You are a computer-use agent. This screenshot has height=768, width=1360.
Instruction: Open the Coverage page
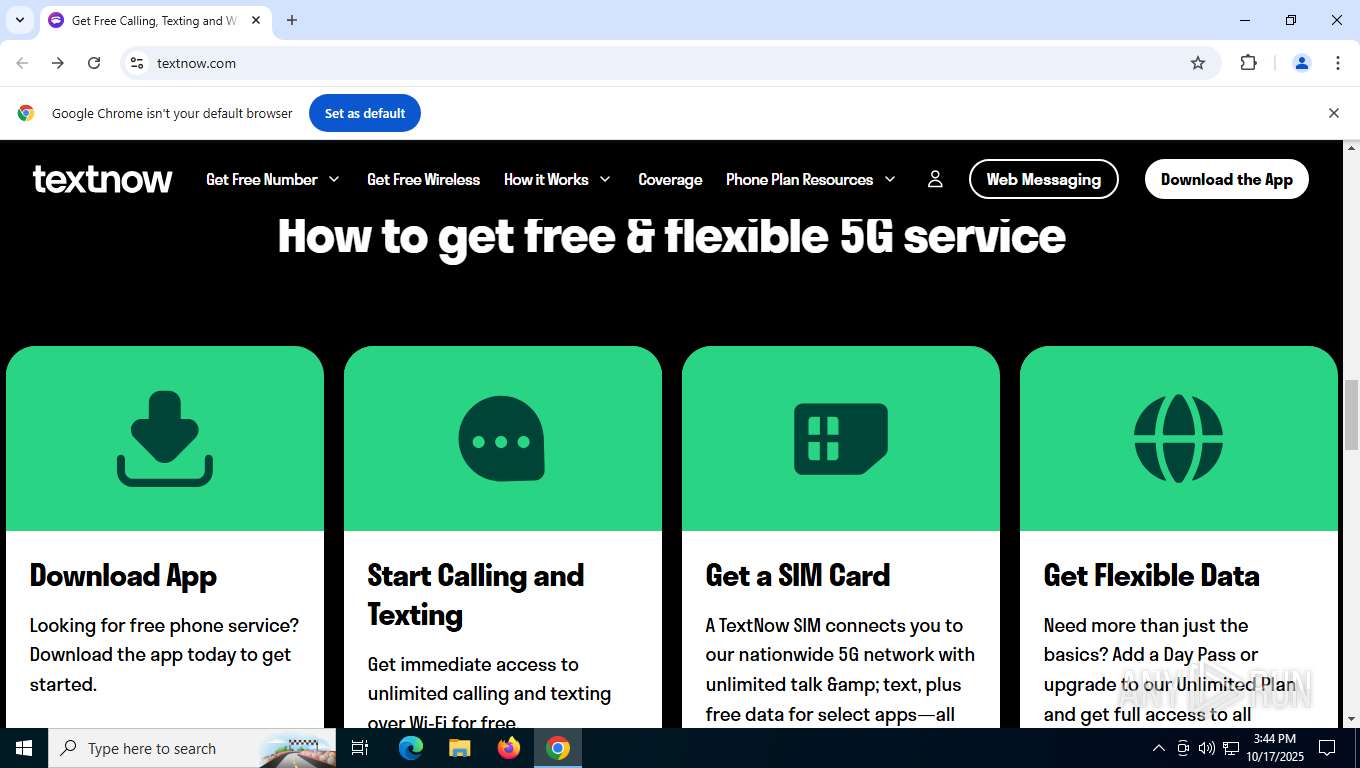pos(670,179)
